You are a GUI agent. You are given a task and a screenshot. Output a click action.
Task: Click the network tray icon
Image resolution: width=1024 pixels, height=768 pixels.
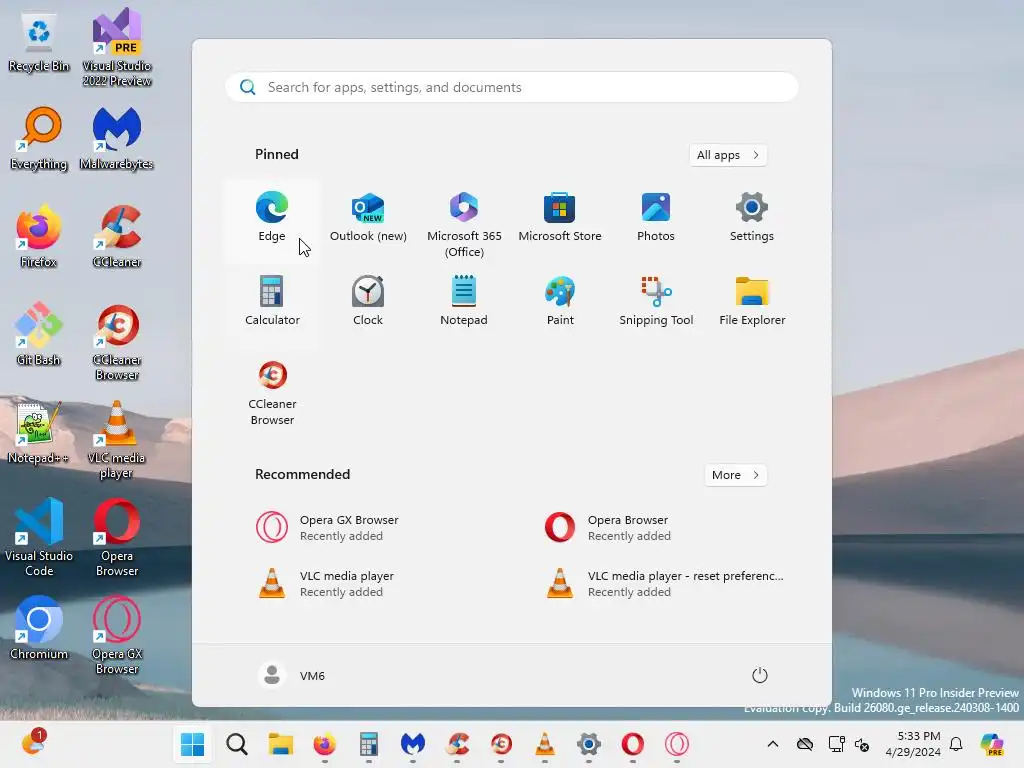[836, 744]
